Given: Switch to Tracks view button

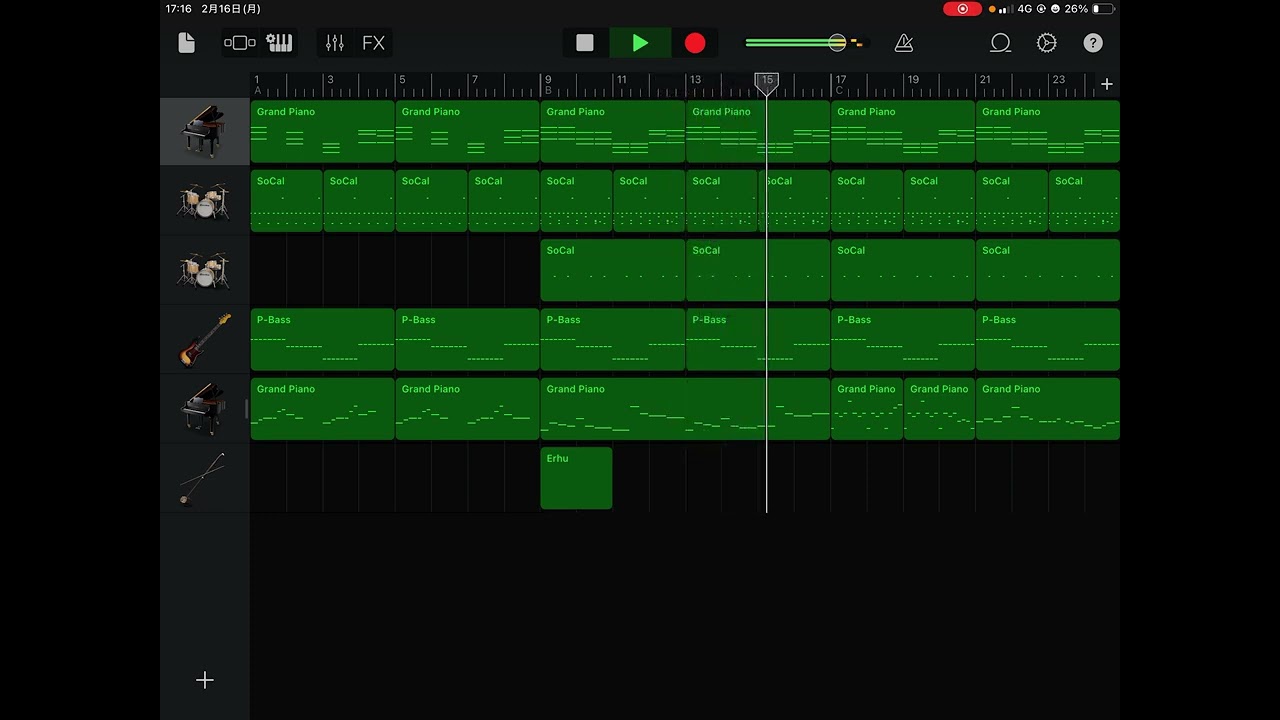Looking at the screenshot, I should pyautogui.click(x=240, y=43).
